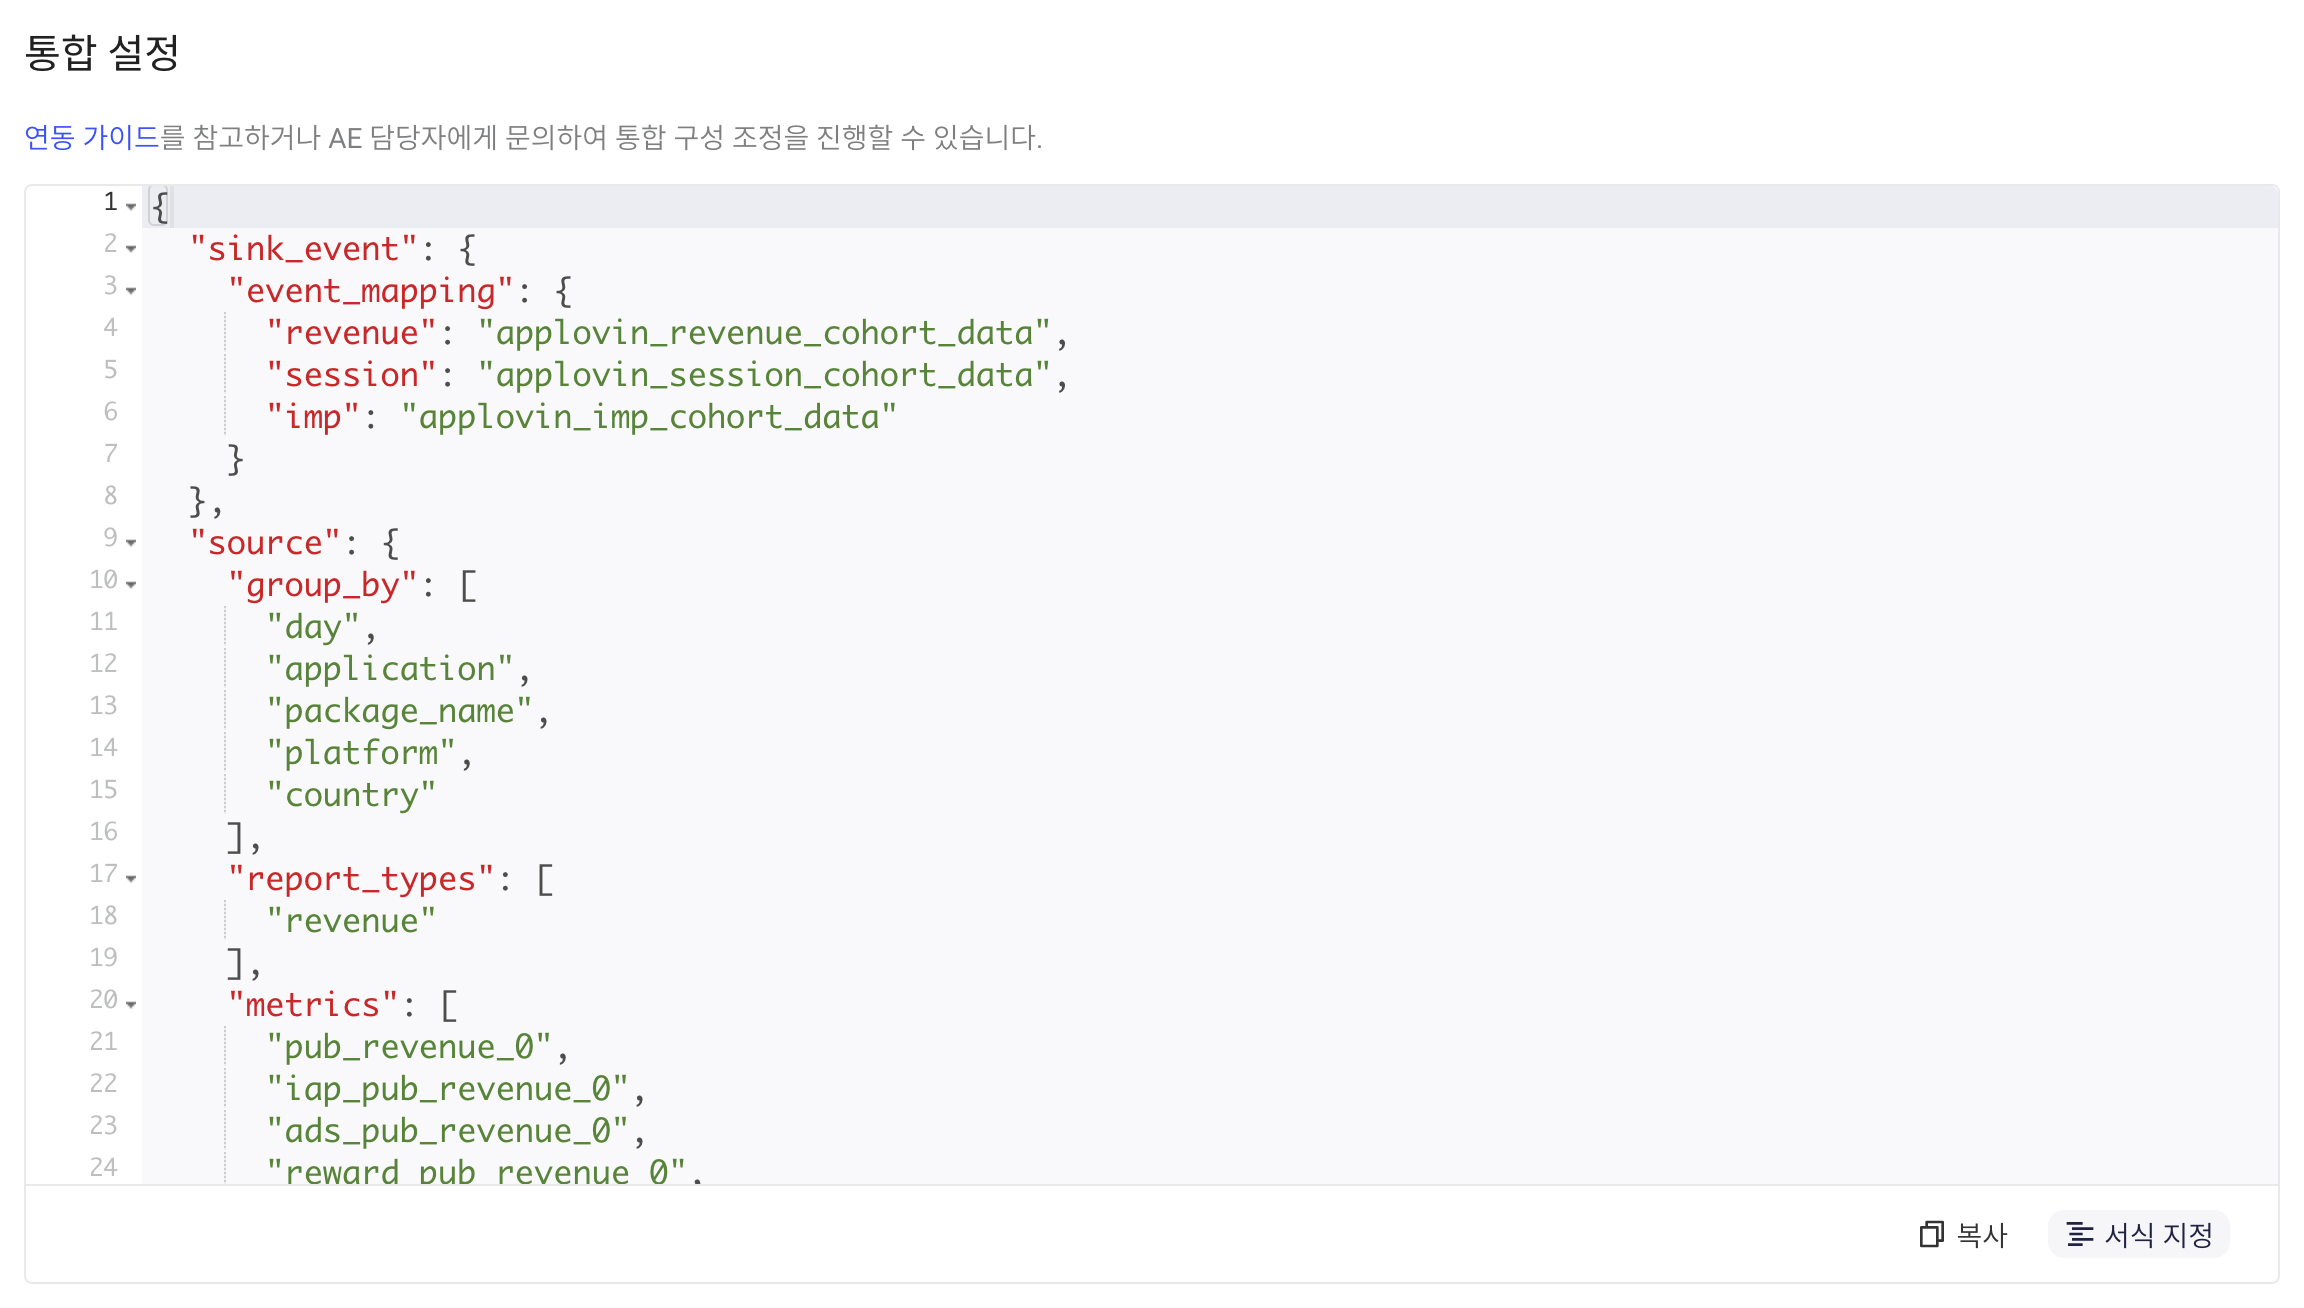Collapse the sink_event block fold arrow

coord(131,248)
